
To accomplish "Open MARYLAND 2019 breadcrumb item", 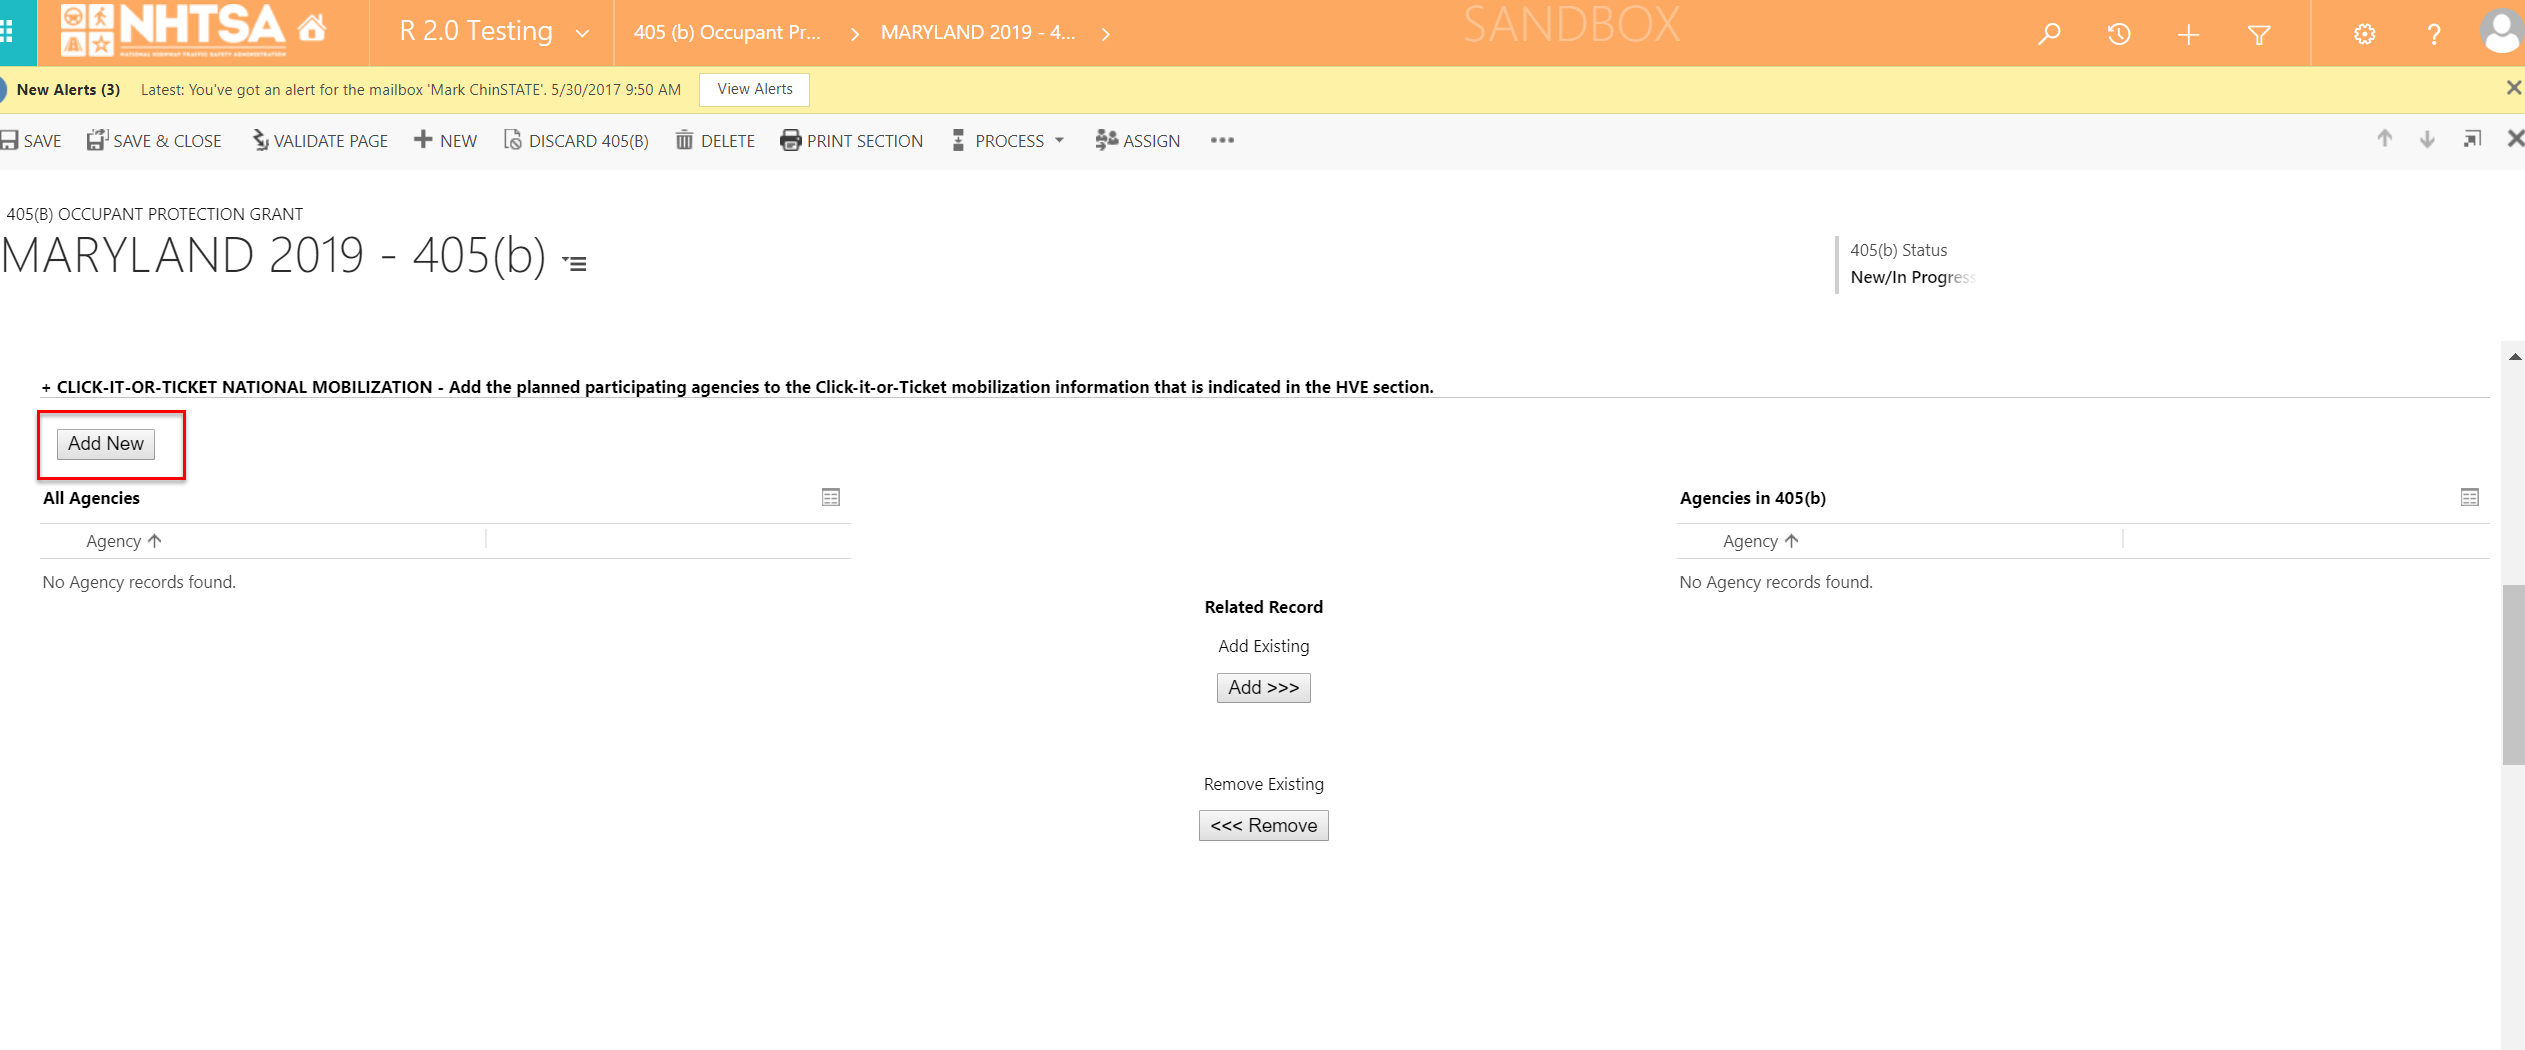I will (x=978, y=33).
